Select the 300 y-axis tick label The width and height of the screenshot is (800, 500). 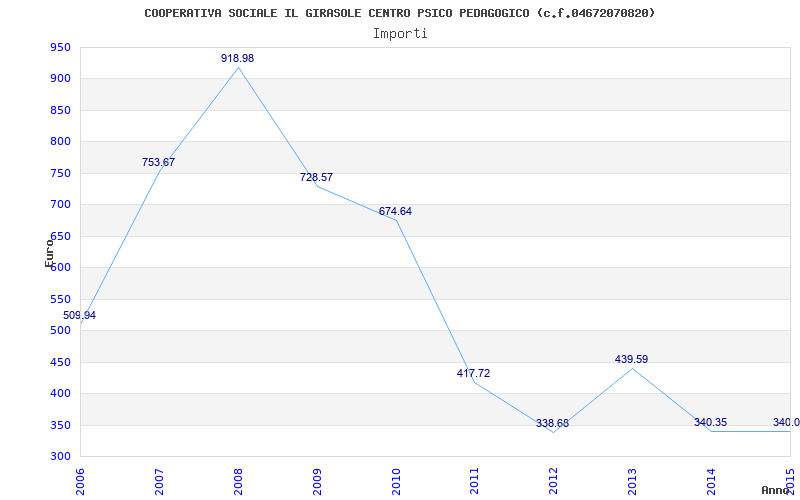pyautogui.click(x=60, y=457)
